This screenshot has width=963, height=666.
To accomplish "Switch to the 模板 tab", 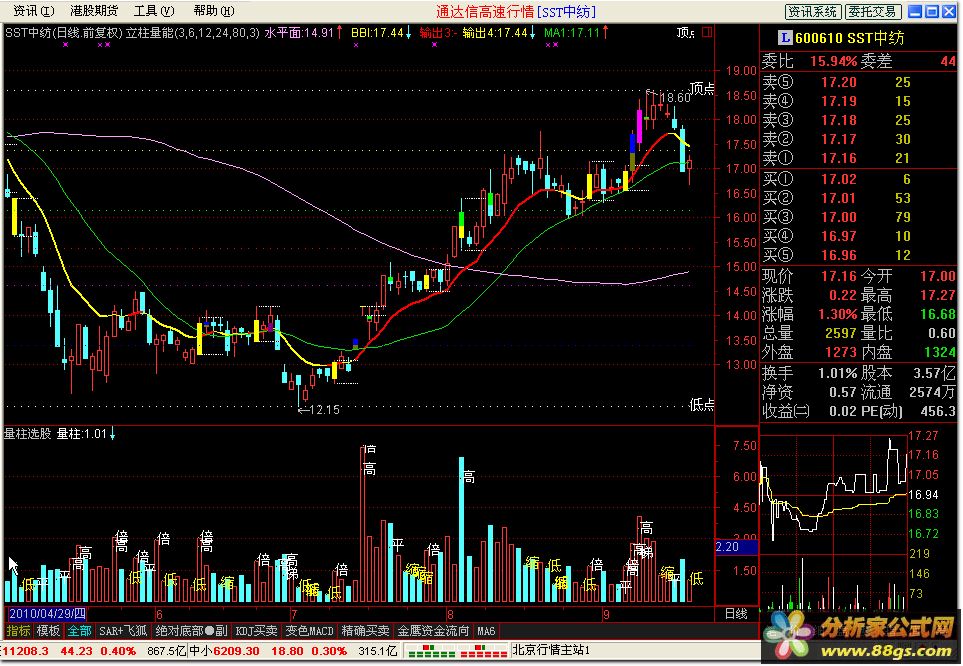I will click(48, 631).
